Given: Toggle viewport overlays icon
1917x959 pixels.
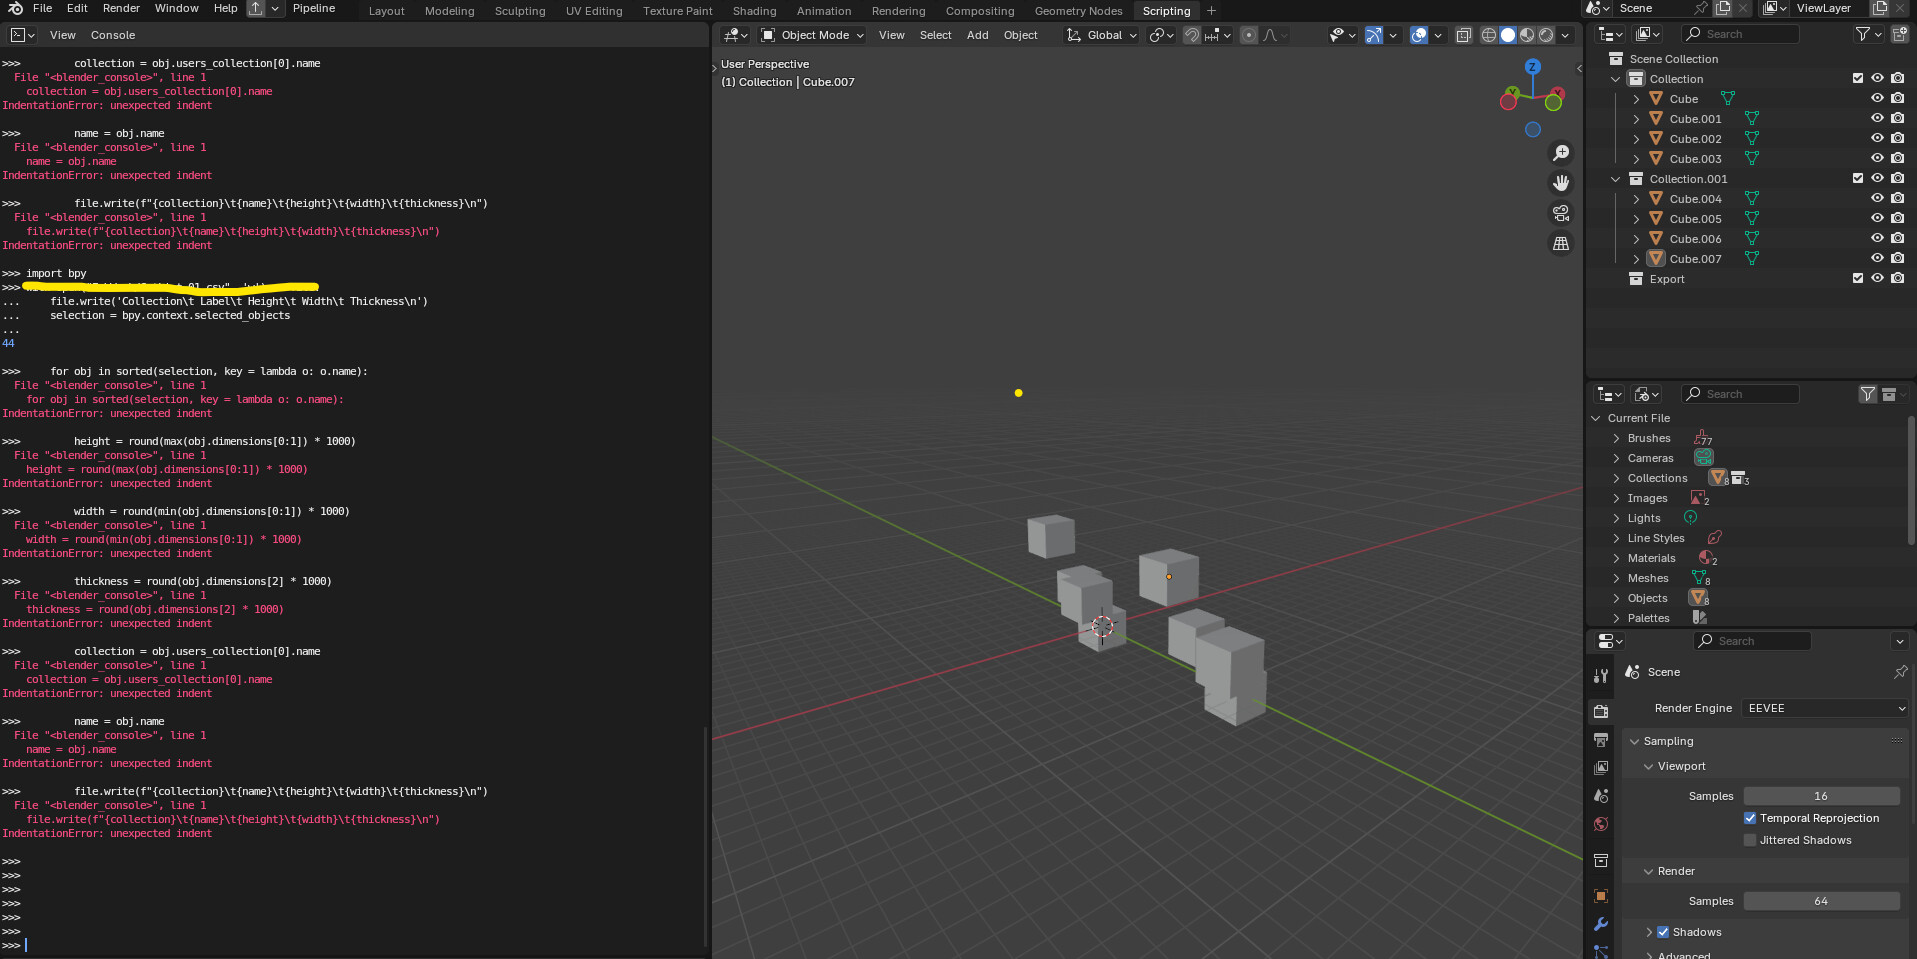Looking at the screenshot, I should tap(1419, 35).
